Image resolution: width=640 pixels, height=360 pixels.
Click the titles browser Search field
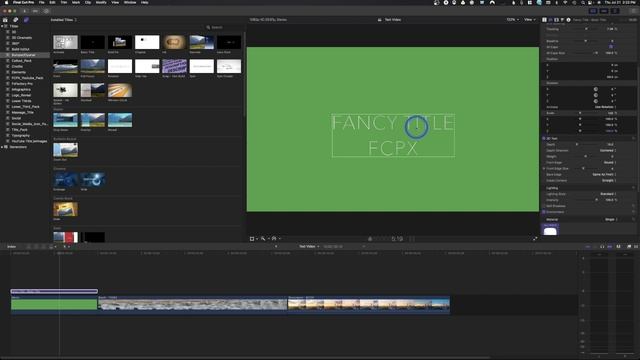[224, 27]
